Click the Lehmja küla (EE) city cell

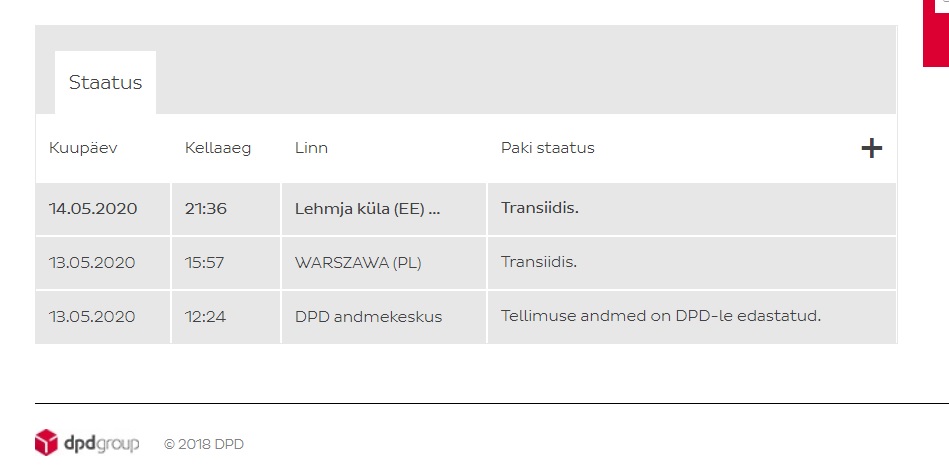pyautogui.click(x=384, y=209)
